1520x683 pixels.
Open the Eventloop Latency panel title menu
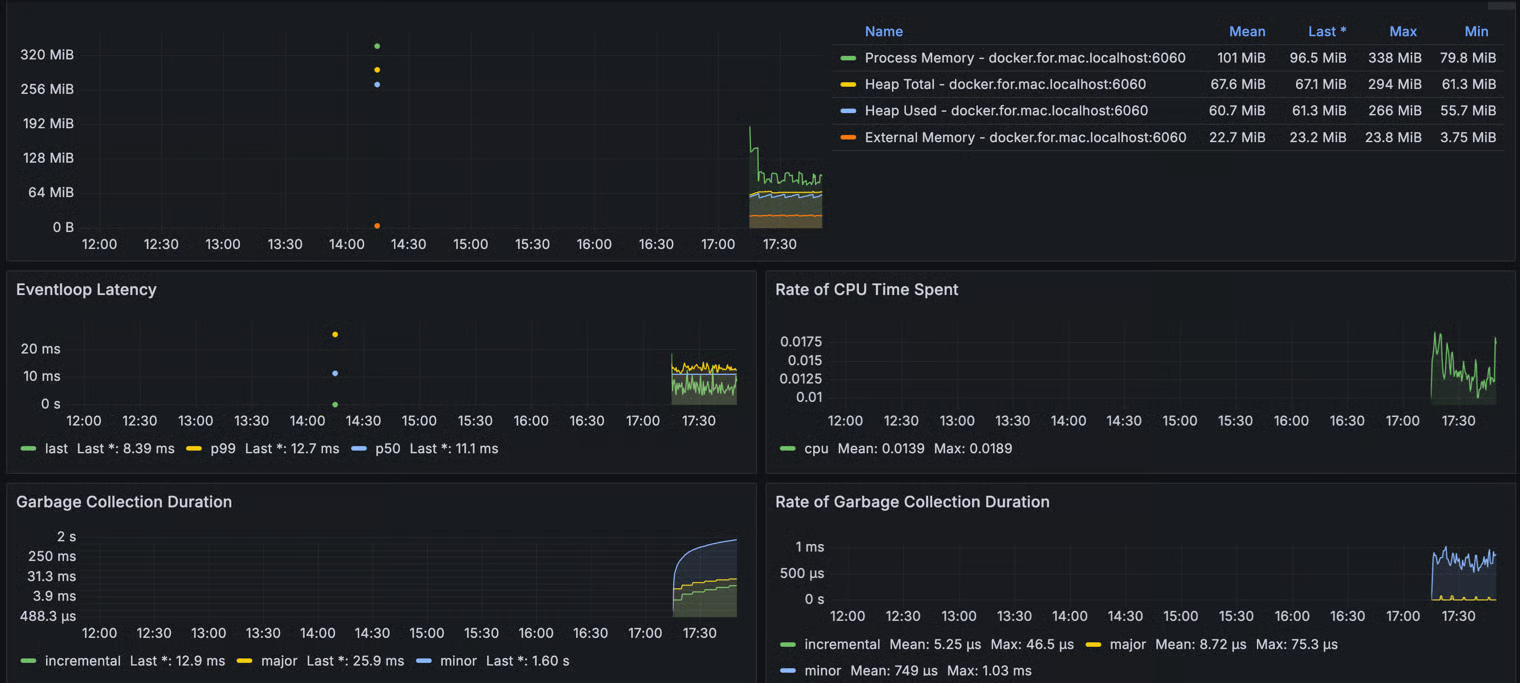[86, 290]
